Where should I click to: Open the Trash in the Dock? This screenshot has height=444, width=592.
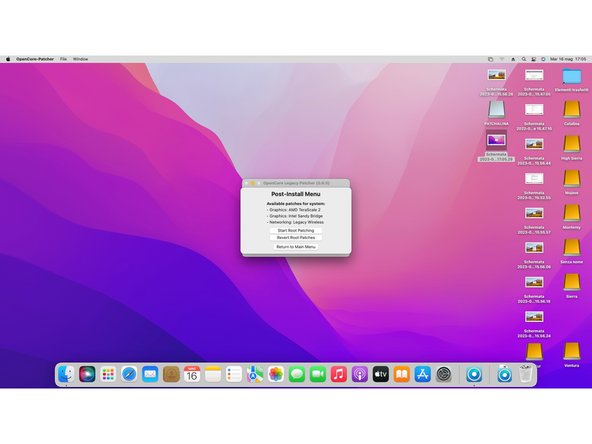pyautogui.click(x=526, y=374)
